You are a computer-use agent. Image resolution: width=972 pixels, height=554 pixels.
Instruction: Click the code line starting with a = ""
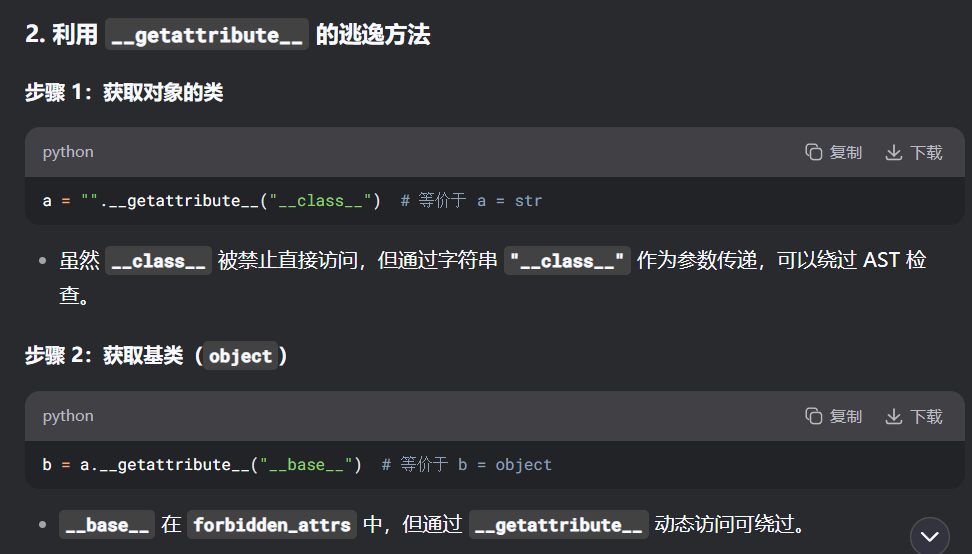click(211, 201)
